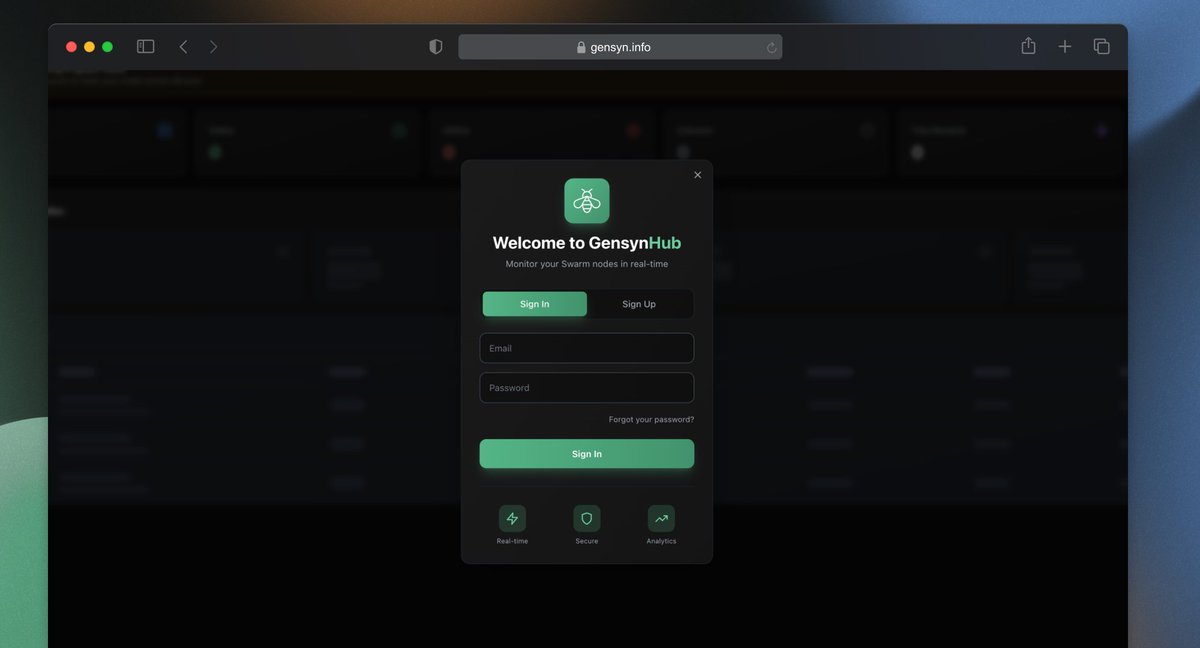Screen dimensions: 1200x648
Task: Click the Secure label text
Action: click(x=587, y=541)
